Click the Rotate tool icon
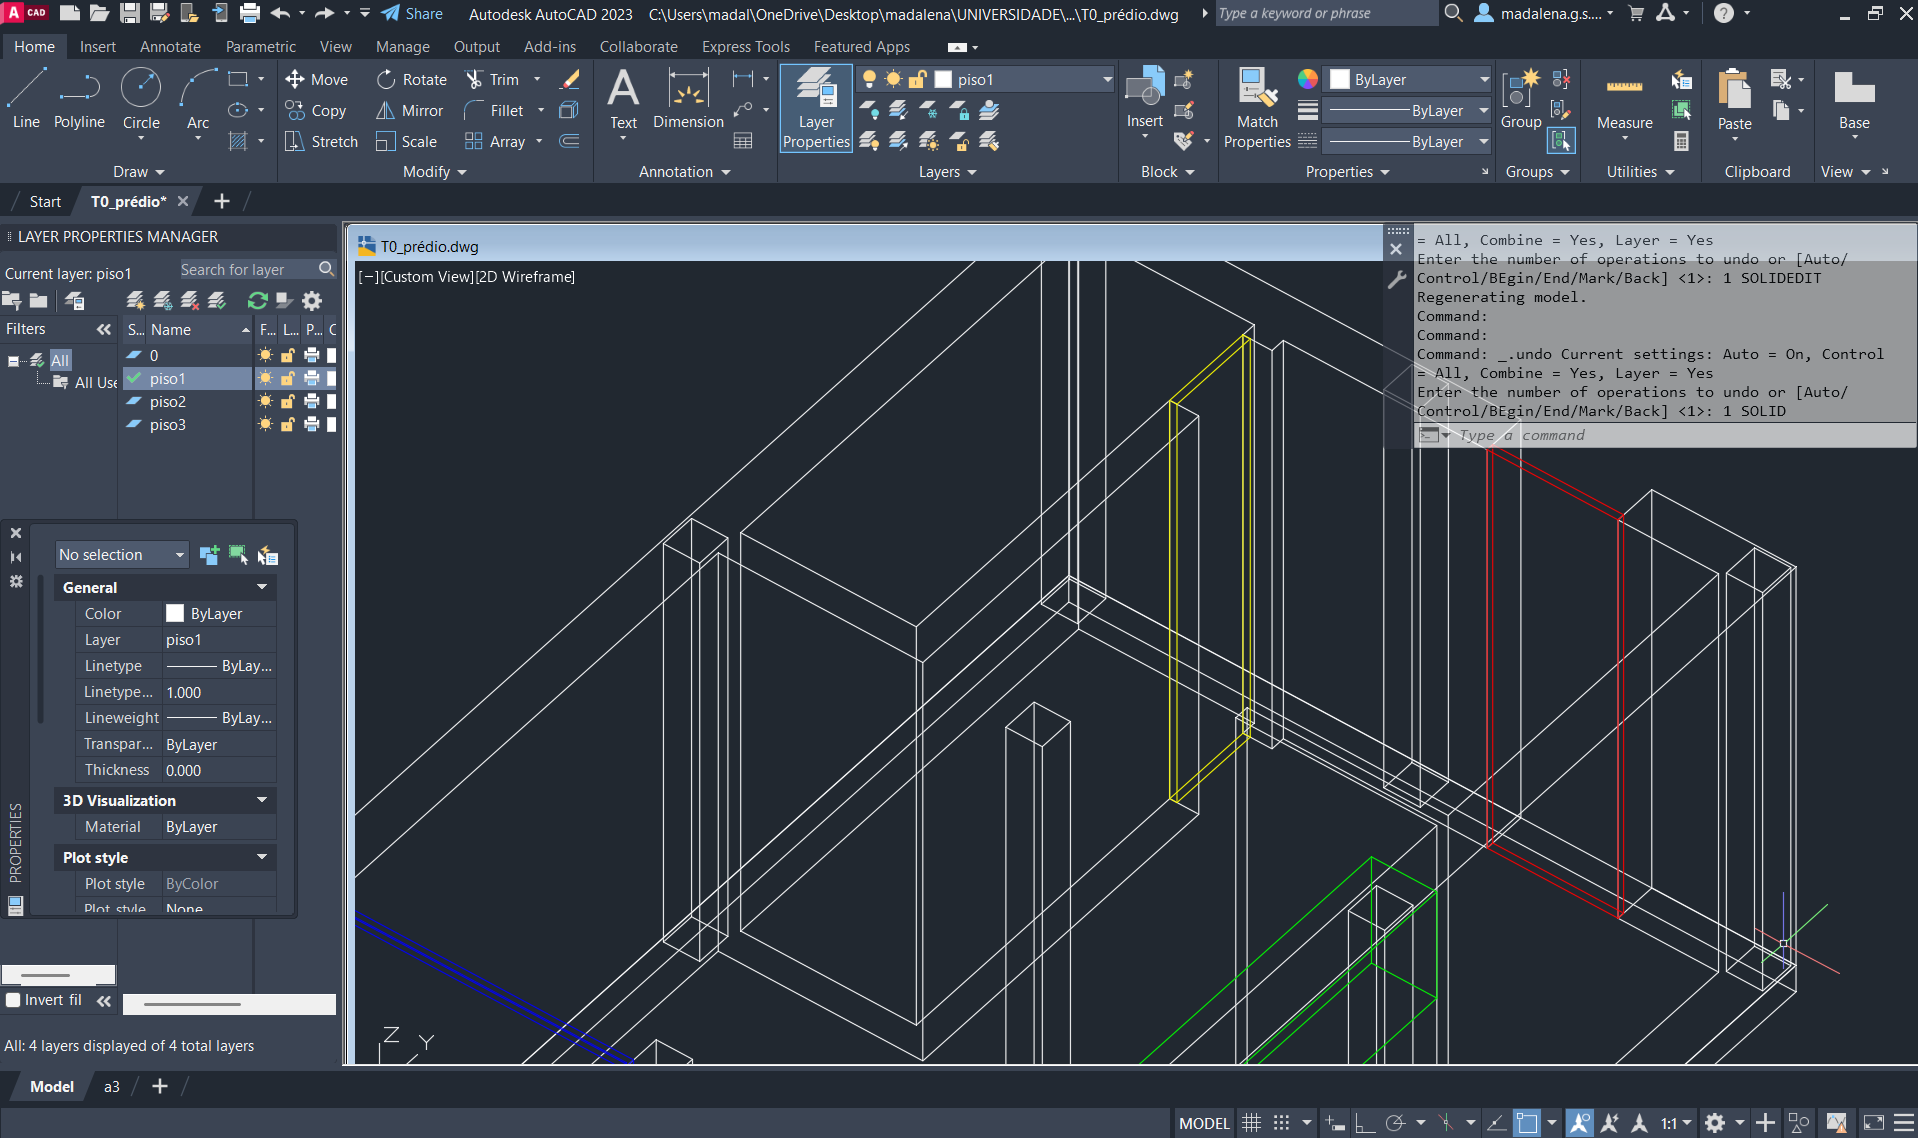This screenshot has height=1138, width=1918. [386, 80]
